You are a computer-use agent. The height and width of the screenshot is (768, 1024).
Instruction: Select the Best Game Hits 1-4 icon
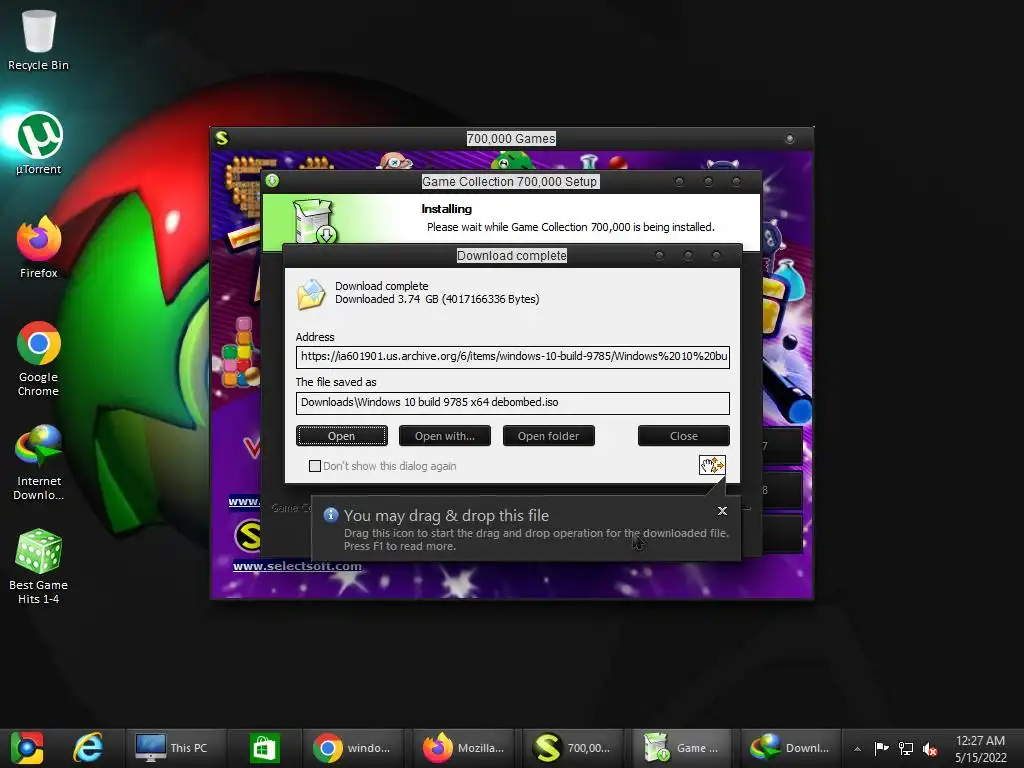point(39,566)
